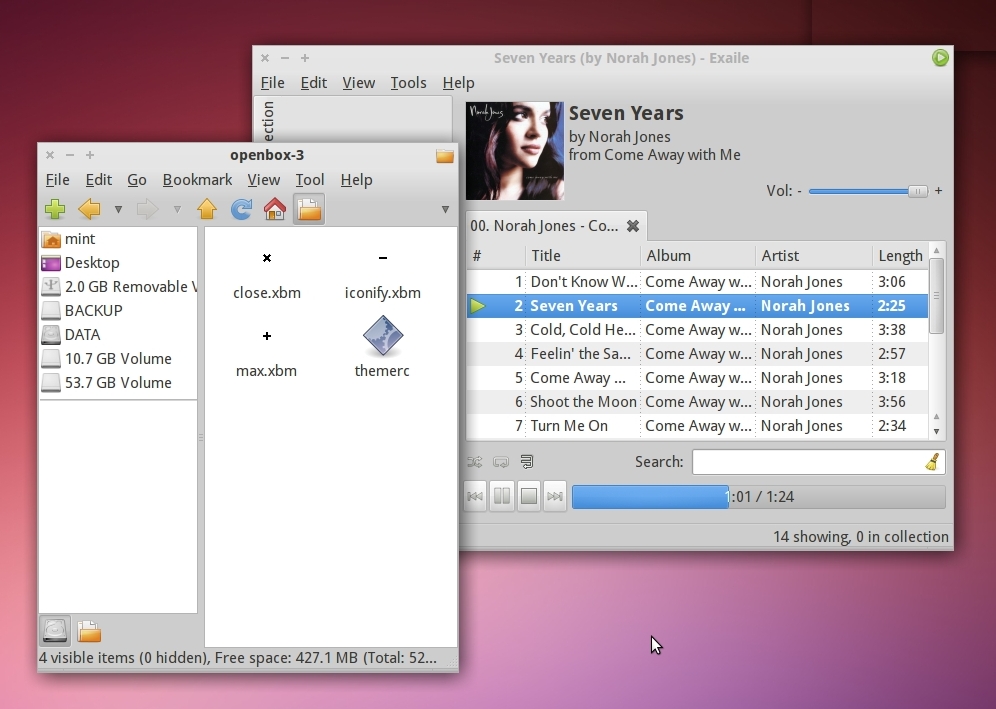The width and height of the screenshot is (996, 709).
Task: Go forward with the right arrow icon
Action: 147,209
